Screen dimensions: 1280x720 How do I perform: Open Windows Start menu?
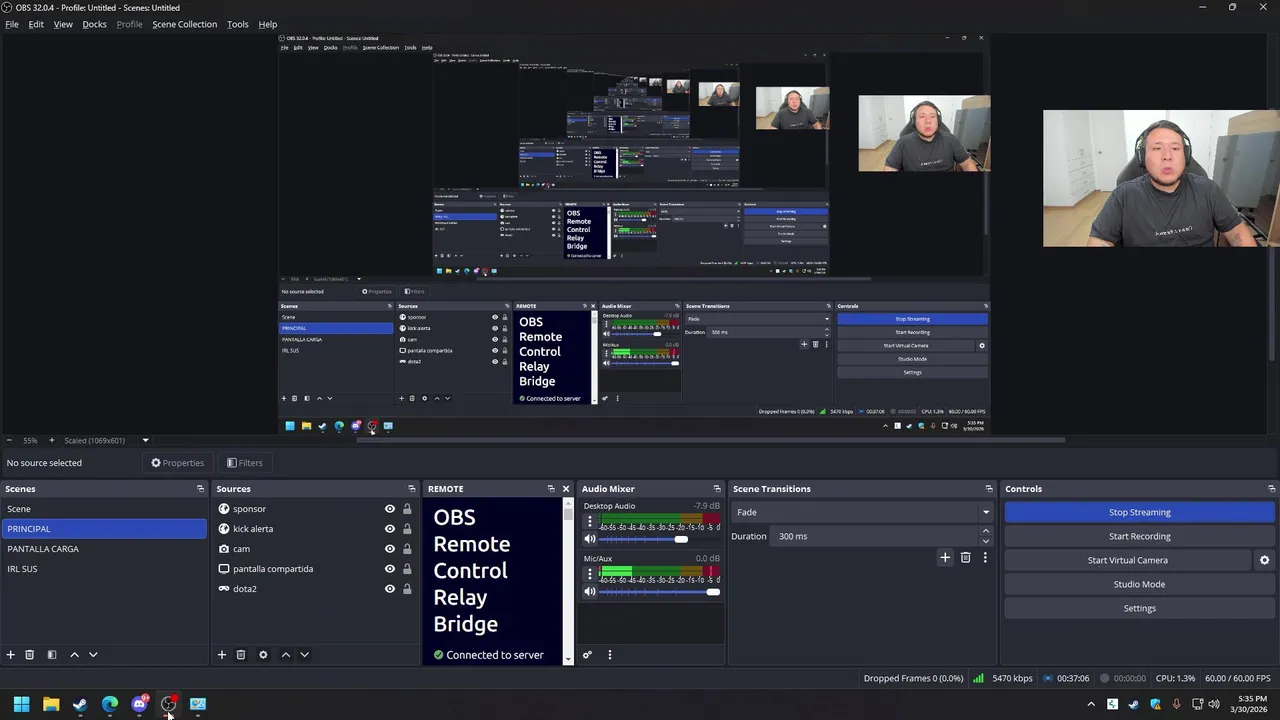tap(21, 704)
